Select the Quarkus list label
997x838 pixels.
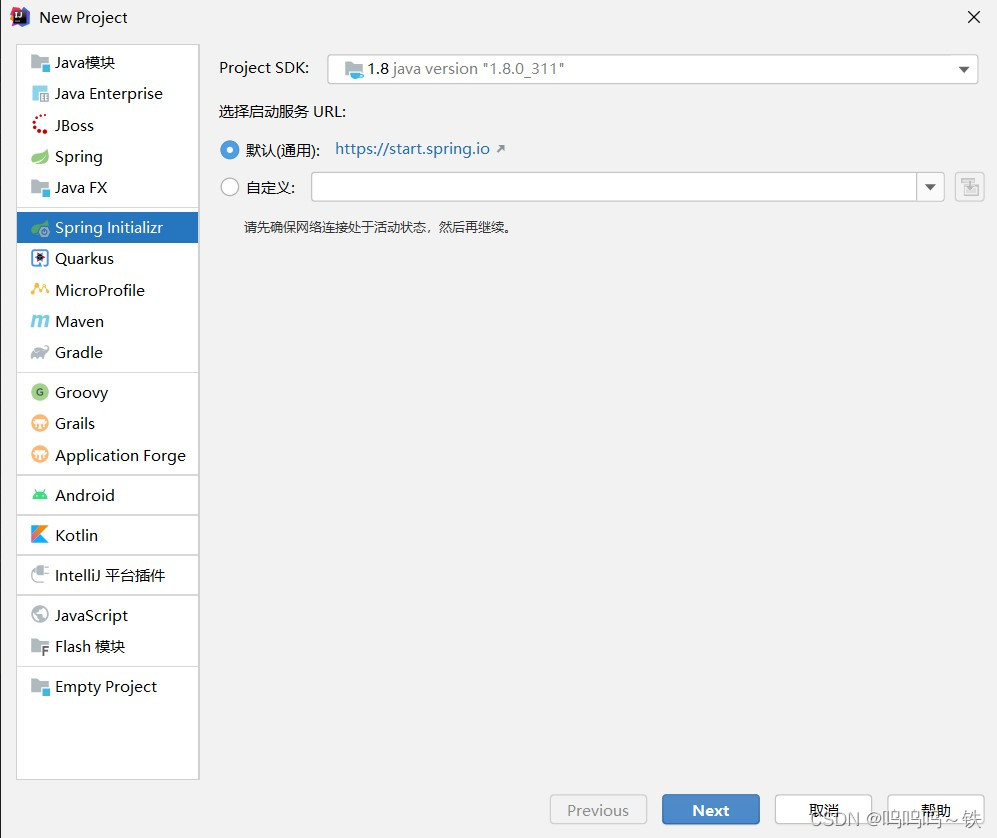click(x=85, y=259)
